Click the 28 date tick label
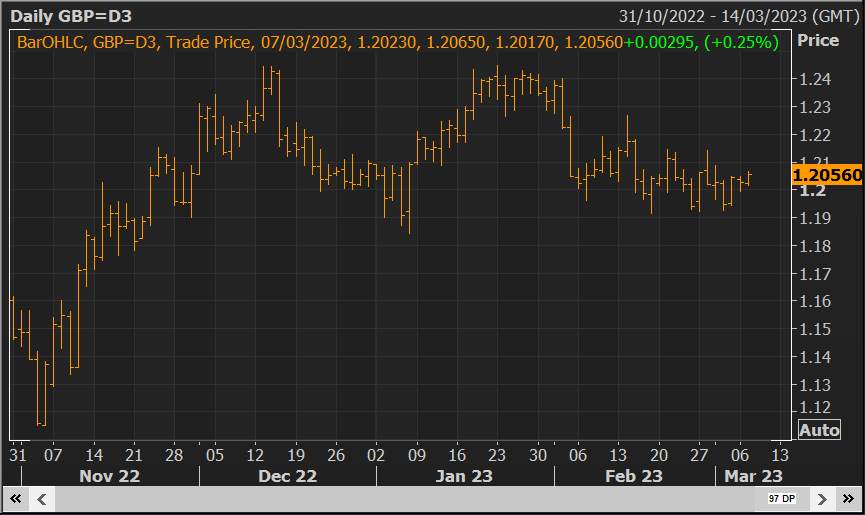Image resolution: width=865 pixels, height=515 pixels. click(x=174, y=455)
